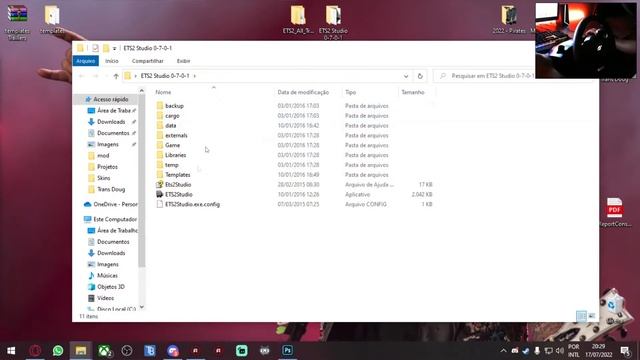The image size is (640, 360).
Task: Select the Game folder
Action: pos(172,145)
